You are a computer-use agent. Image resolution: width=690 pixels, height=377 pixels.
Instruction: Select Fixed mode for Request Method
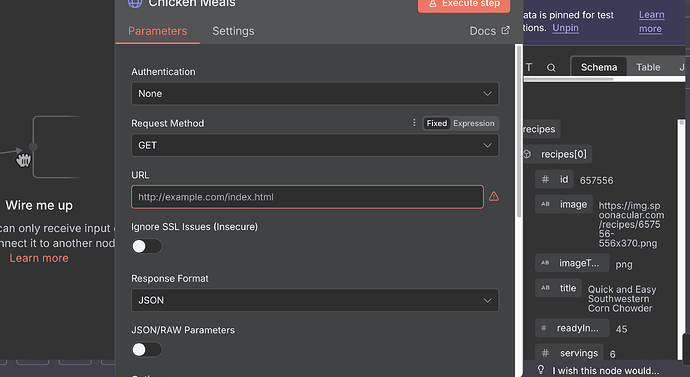click(437, 124)
